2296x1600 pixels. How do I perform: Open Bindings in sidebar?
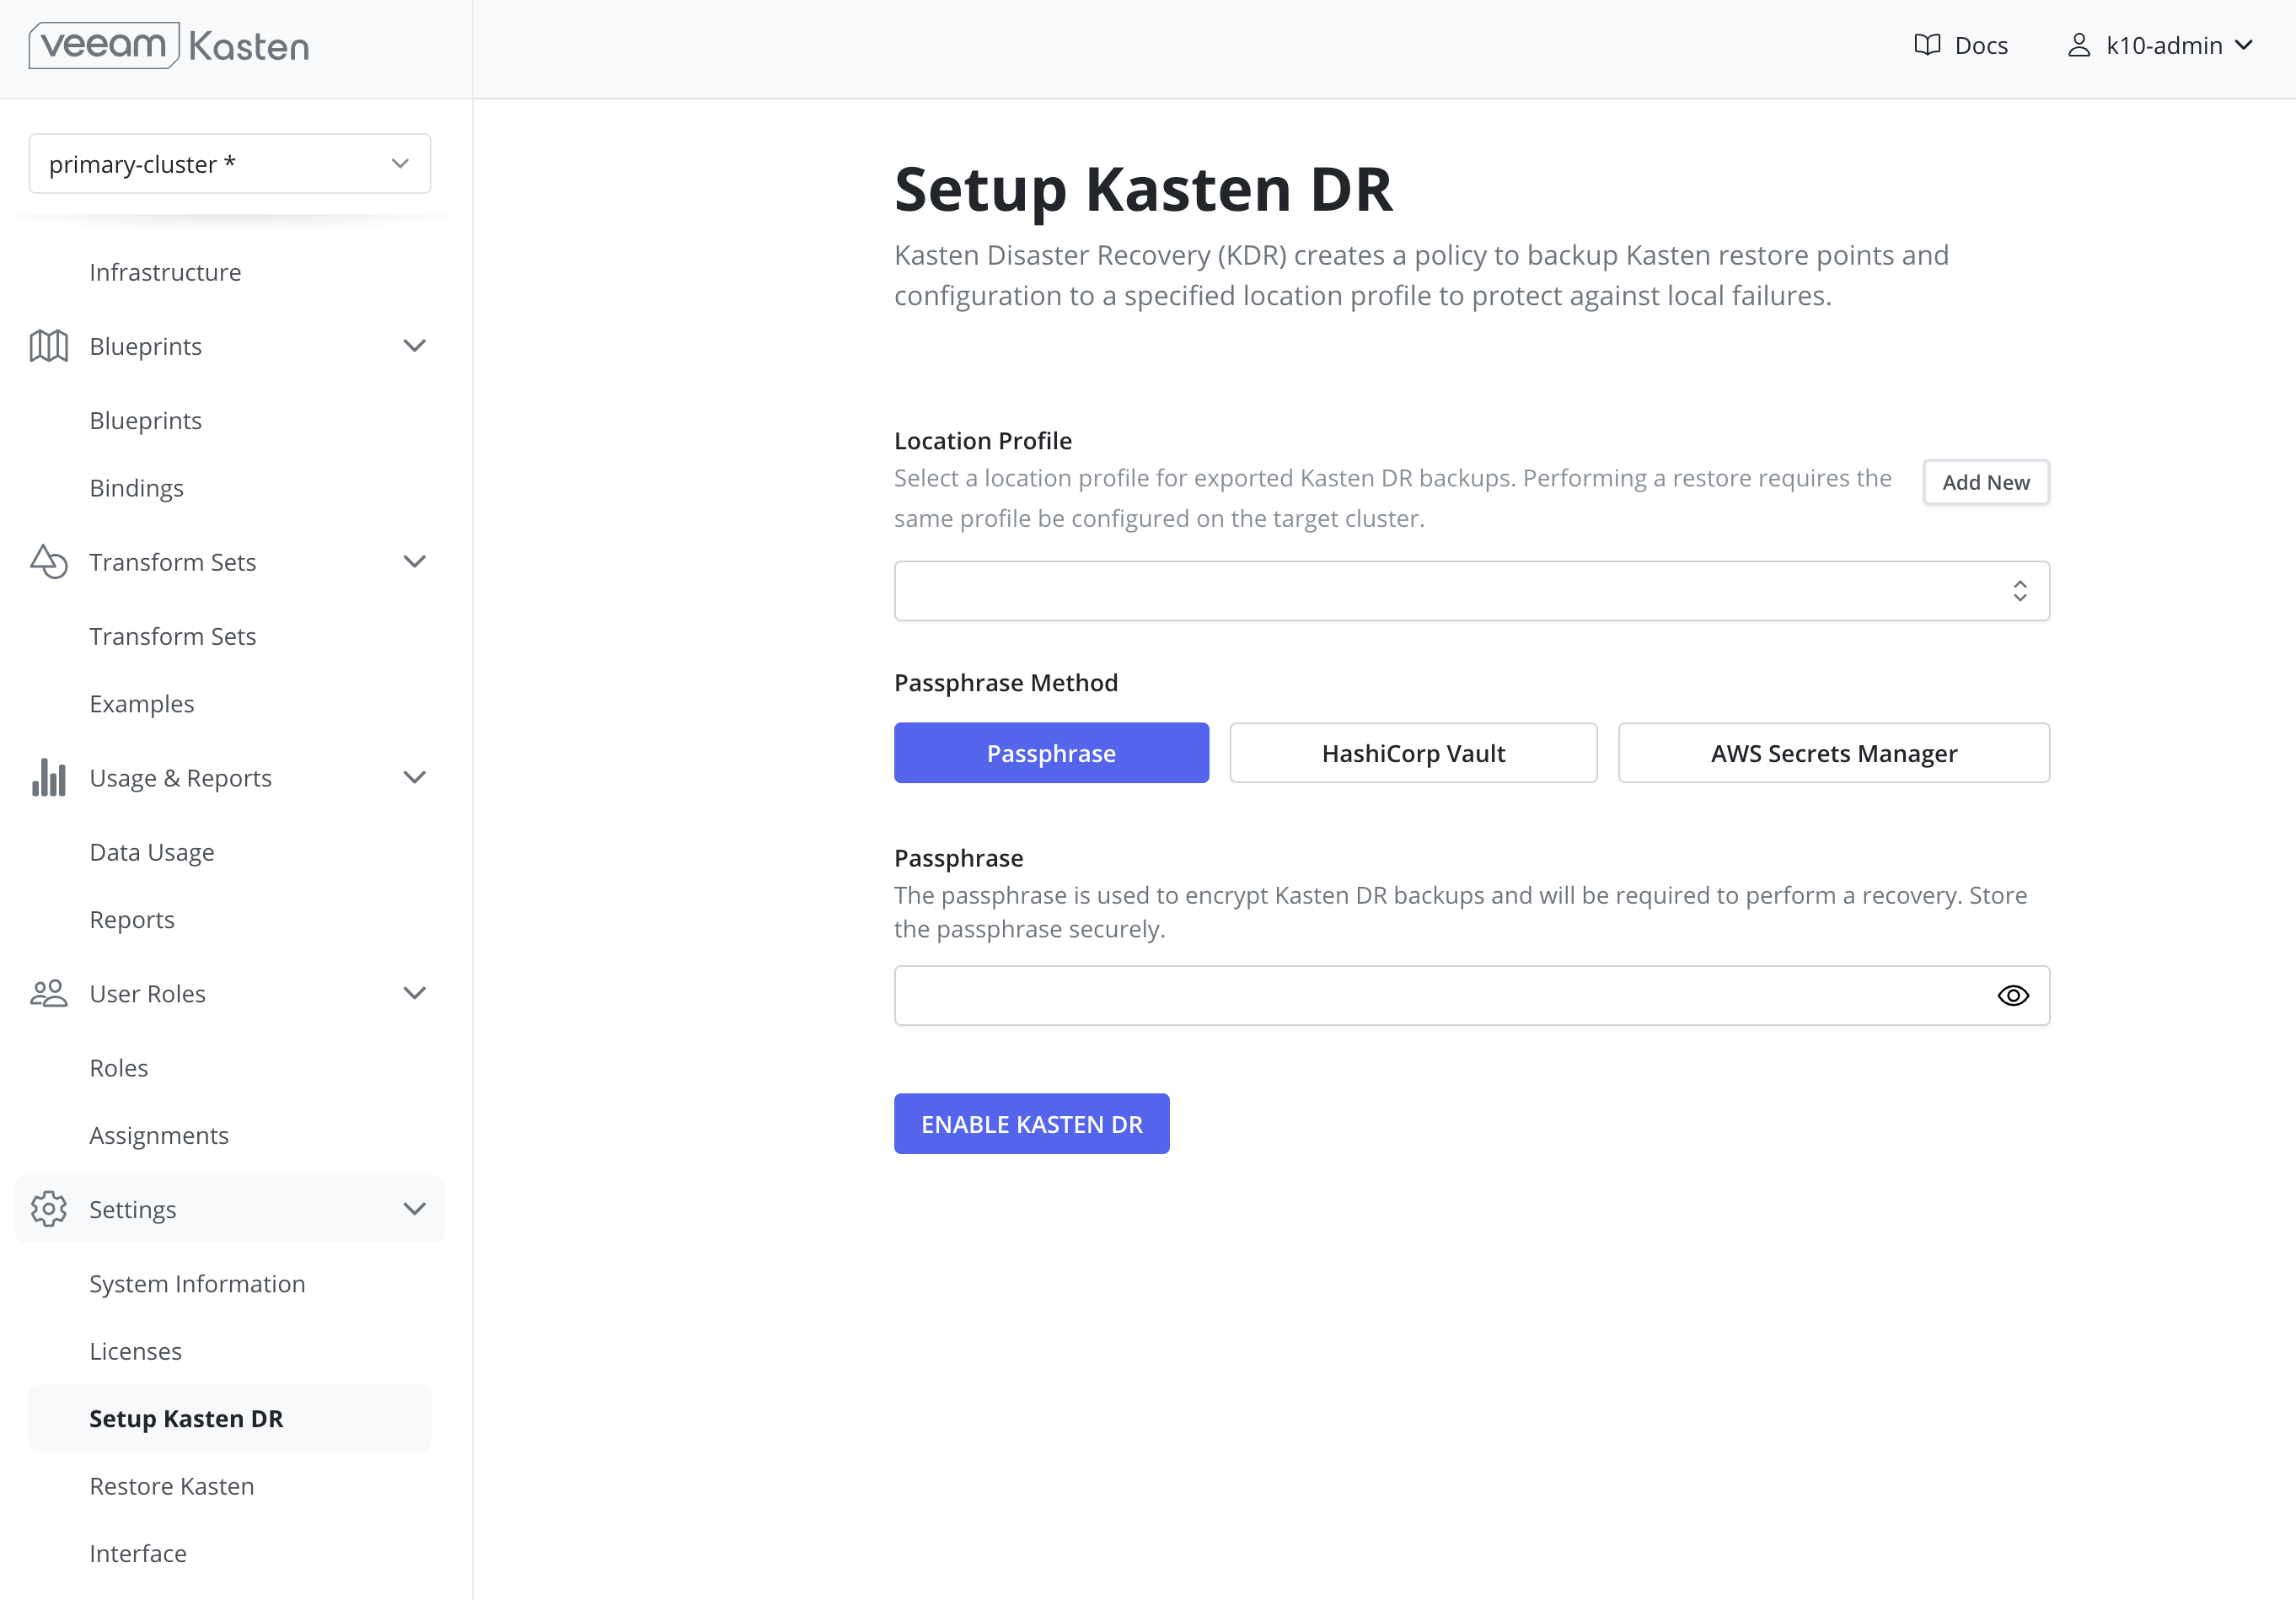coord(136,488)
